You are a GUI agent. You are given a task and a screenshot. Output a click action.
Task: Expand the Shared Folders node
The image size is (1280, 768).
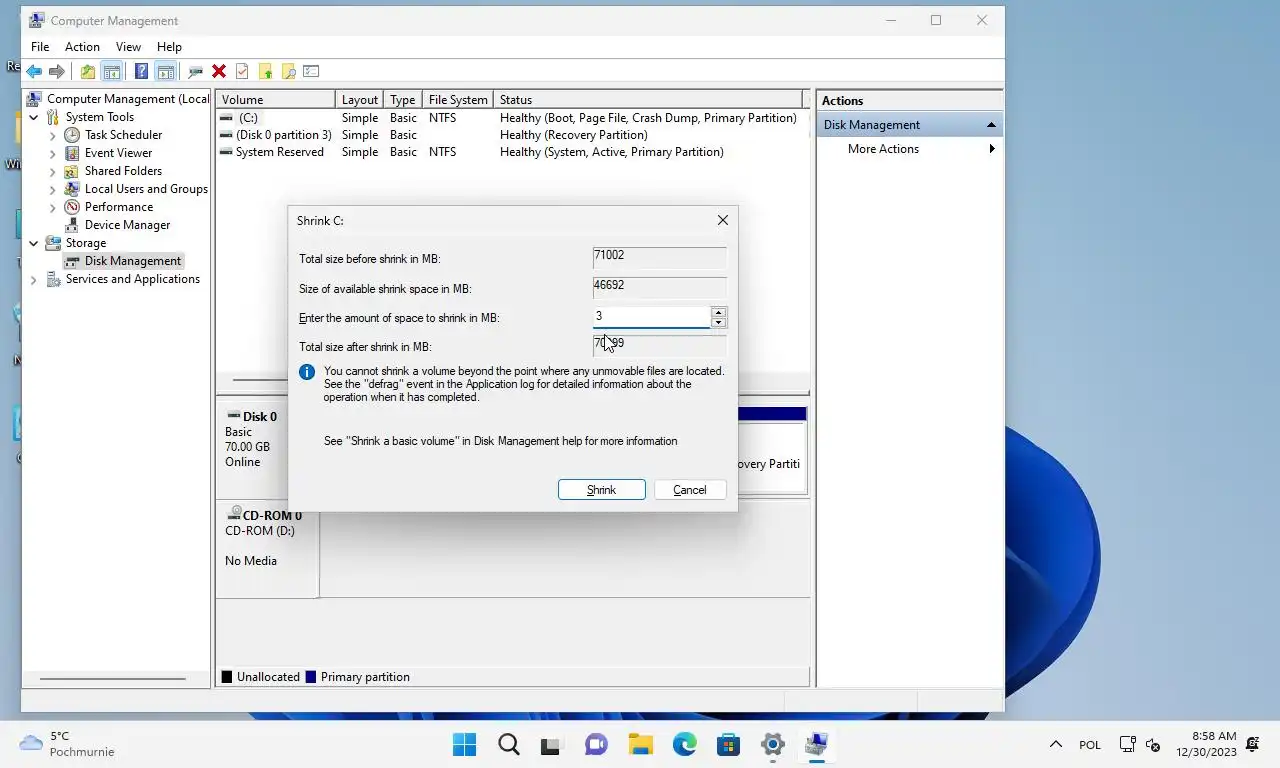click(x=52, y=171)
